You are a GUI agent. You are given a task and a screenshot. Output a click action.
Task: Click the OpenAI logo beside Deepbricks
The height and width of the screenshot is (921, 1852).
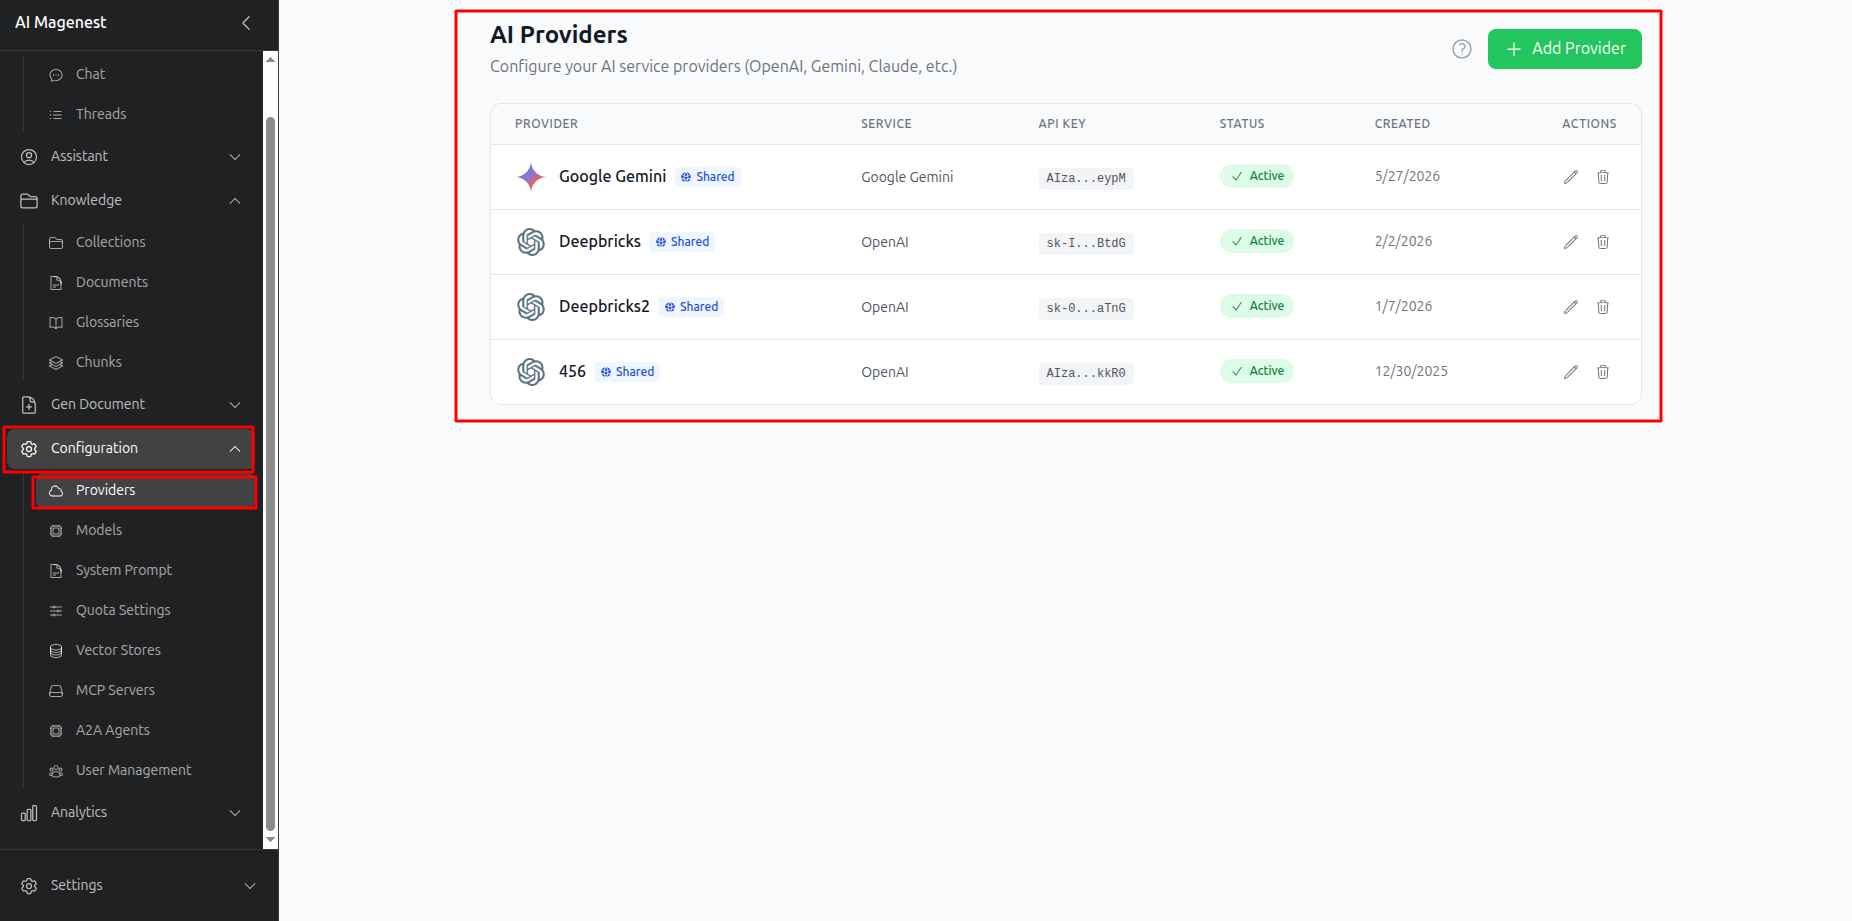pos(531,242)
